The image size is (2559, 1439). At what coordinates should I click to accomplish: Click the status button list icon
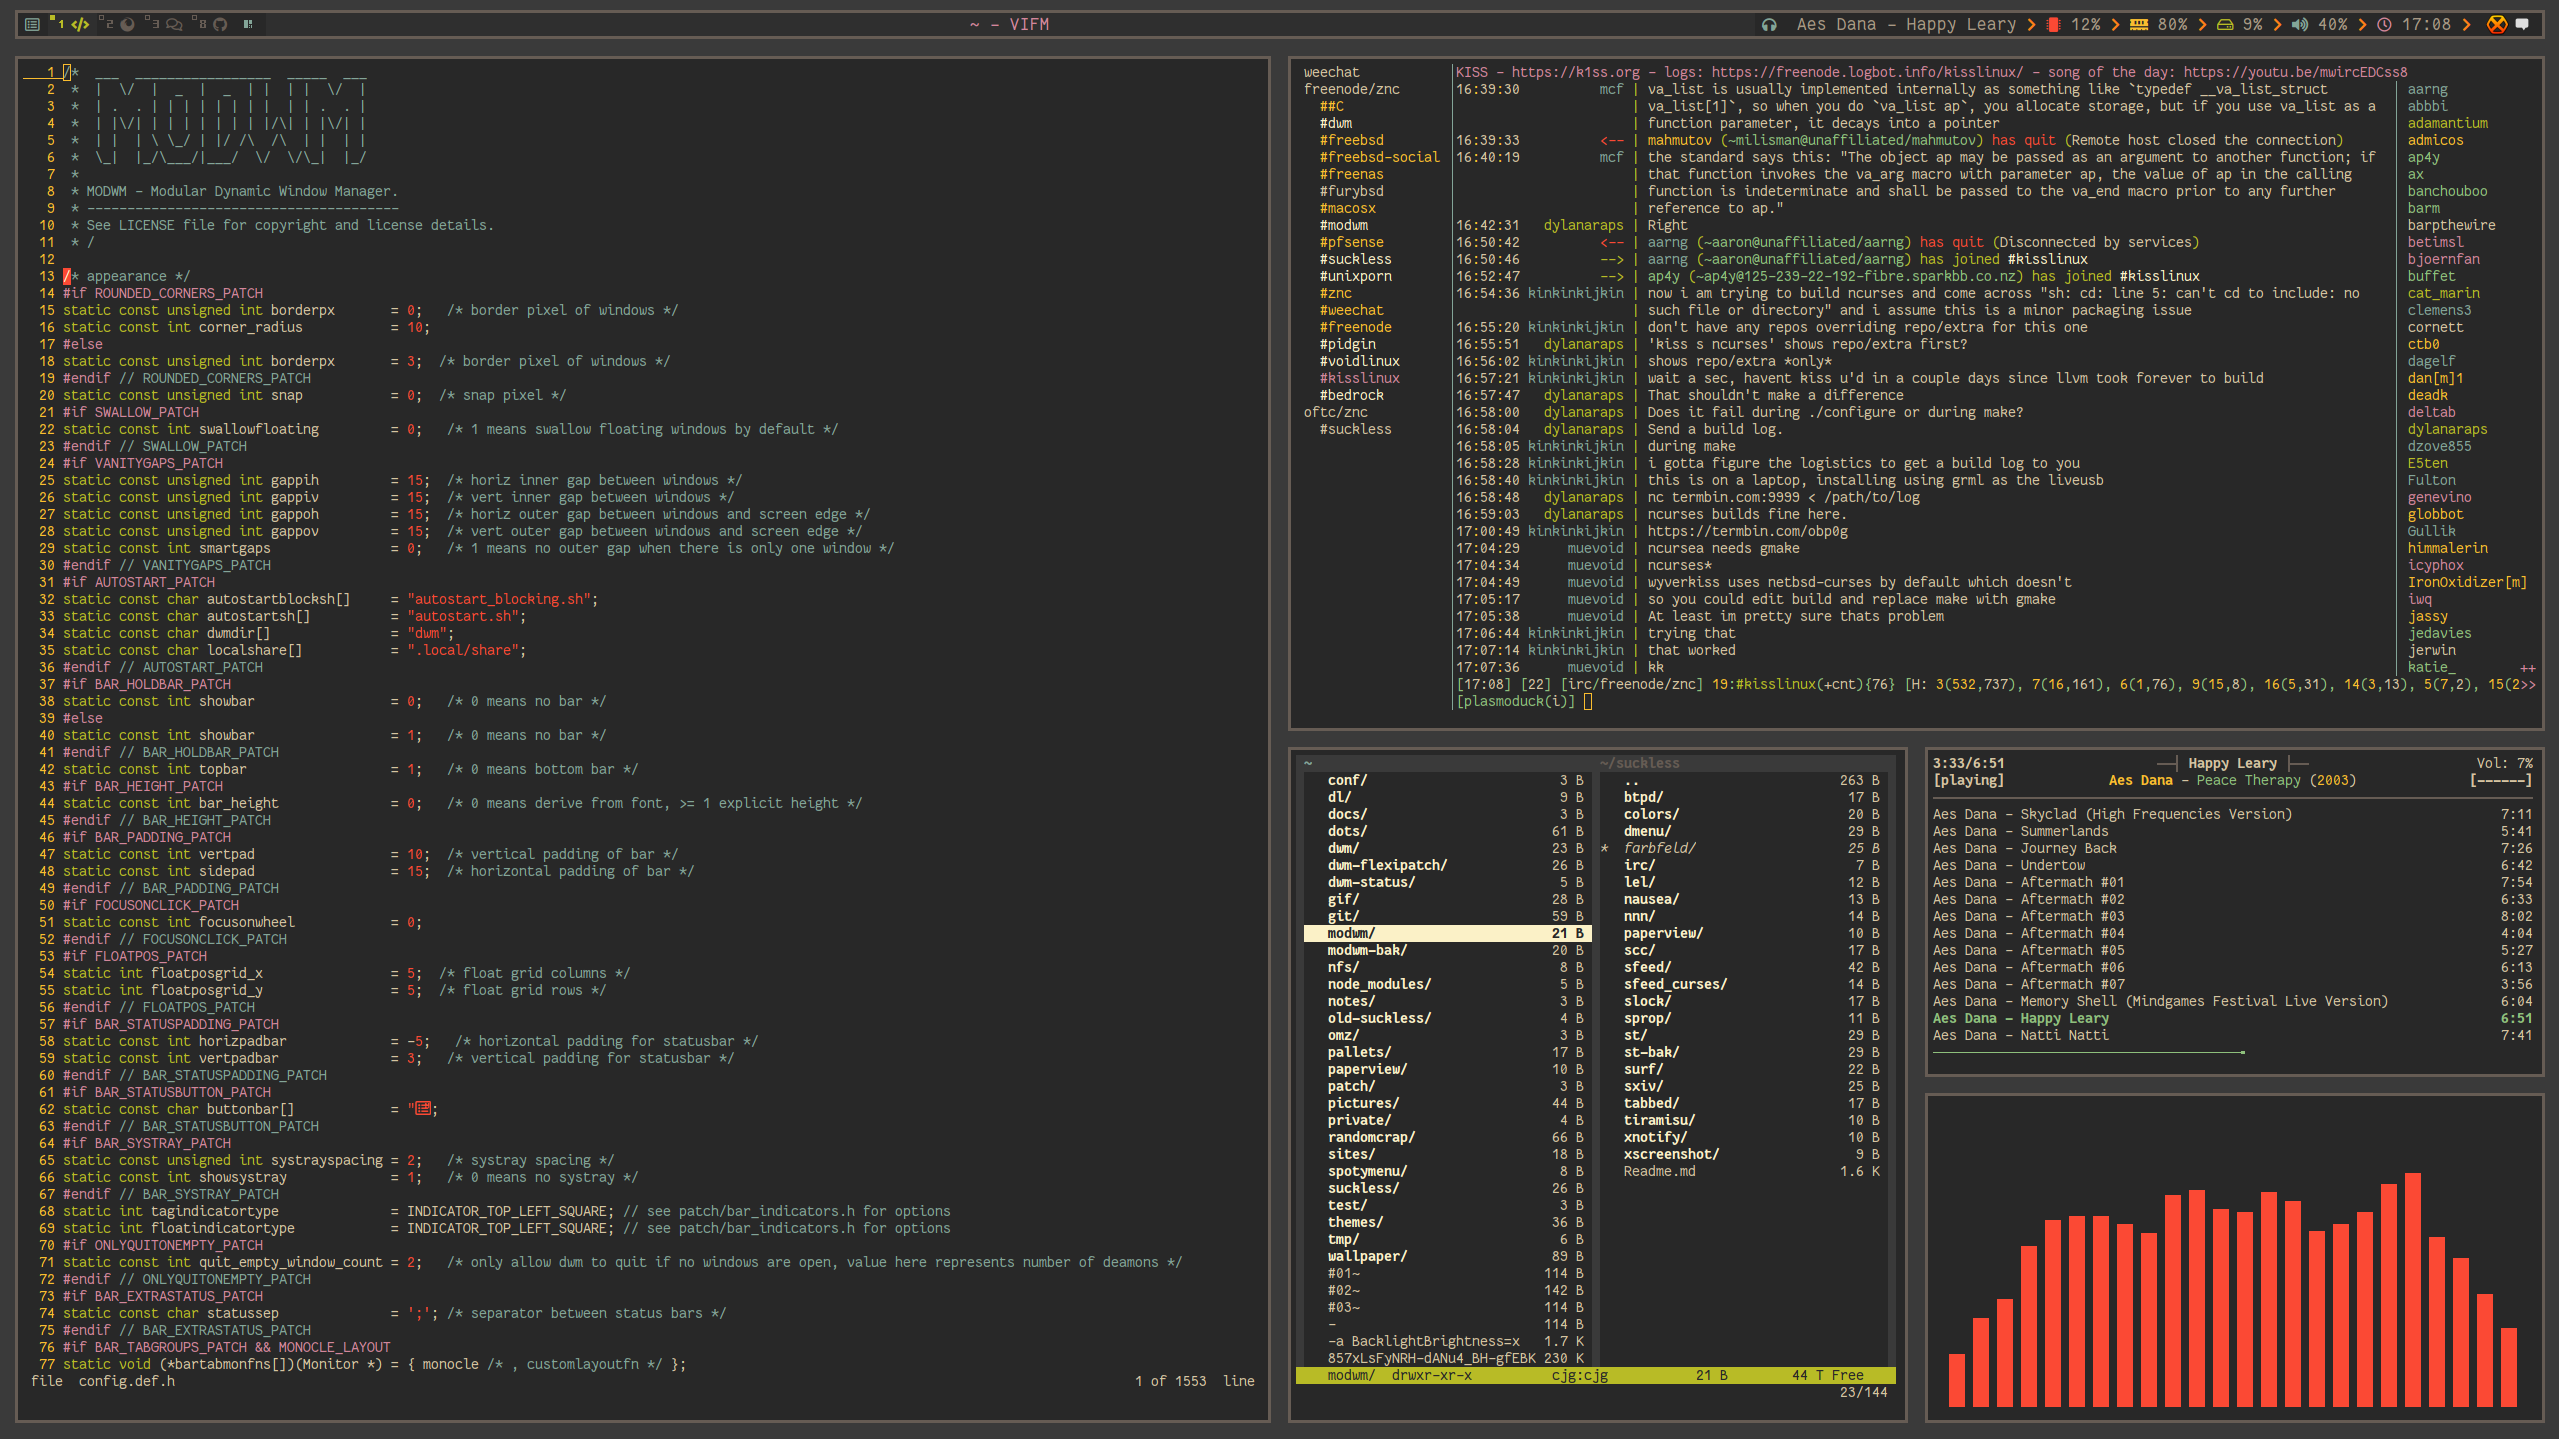(32, 24)
